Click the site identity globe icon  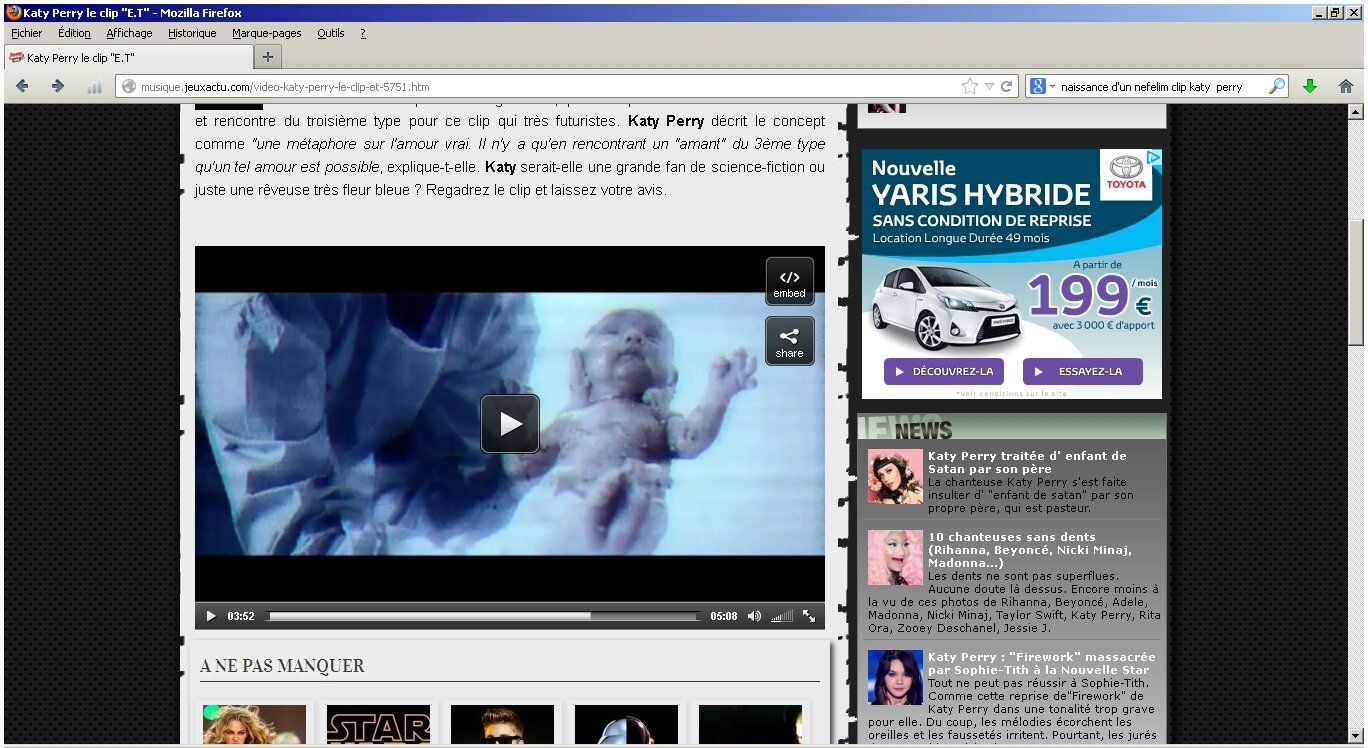pos(128,87)
